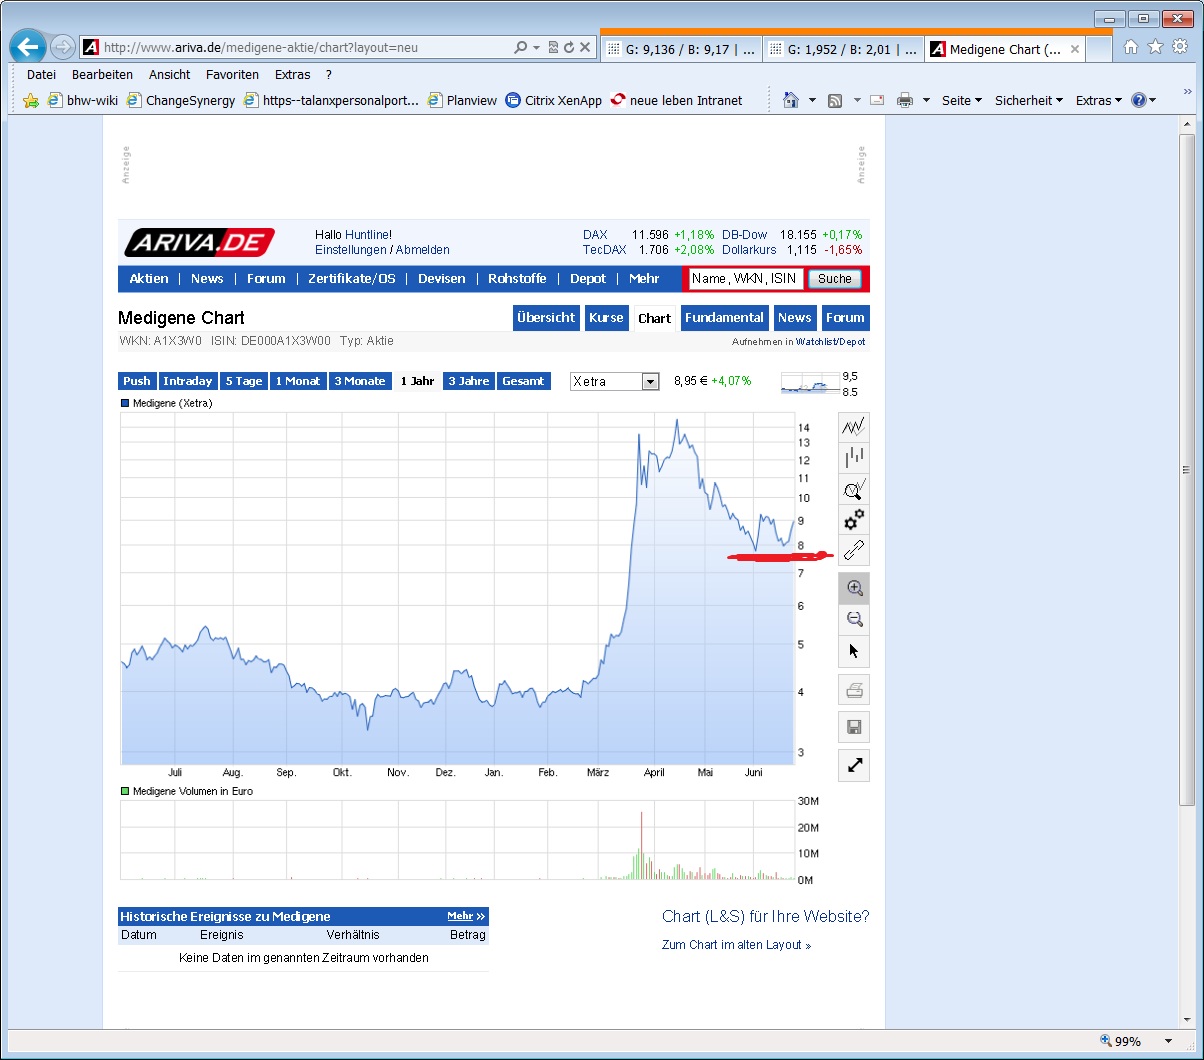Select Übersicht tab
Screen dimensions: 1204x1060
[x=546, y=318]
